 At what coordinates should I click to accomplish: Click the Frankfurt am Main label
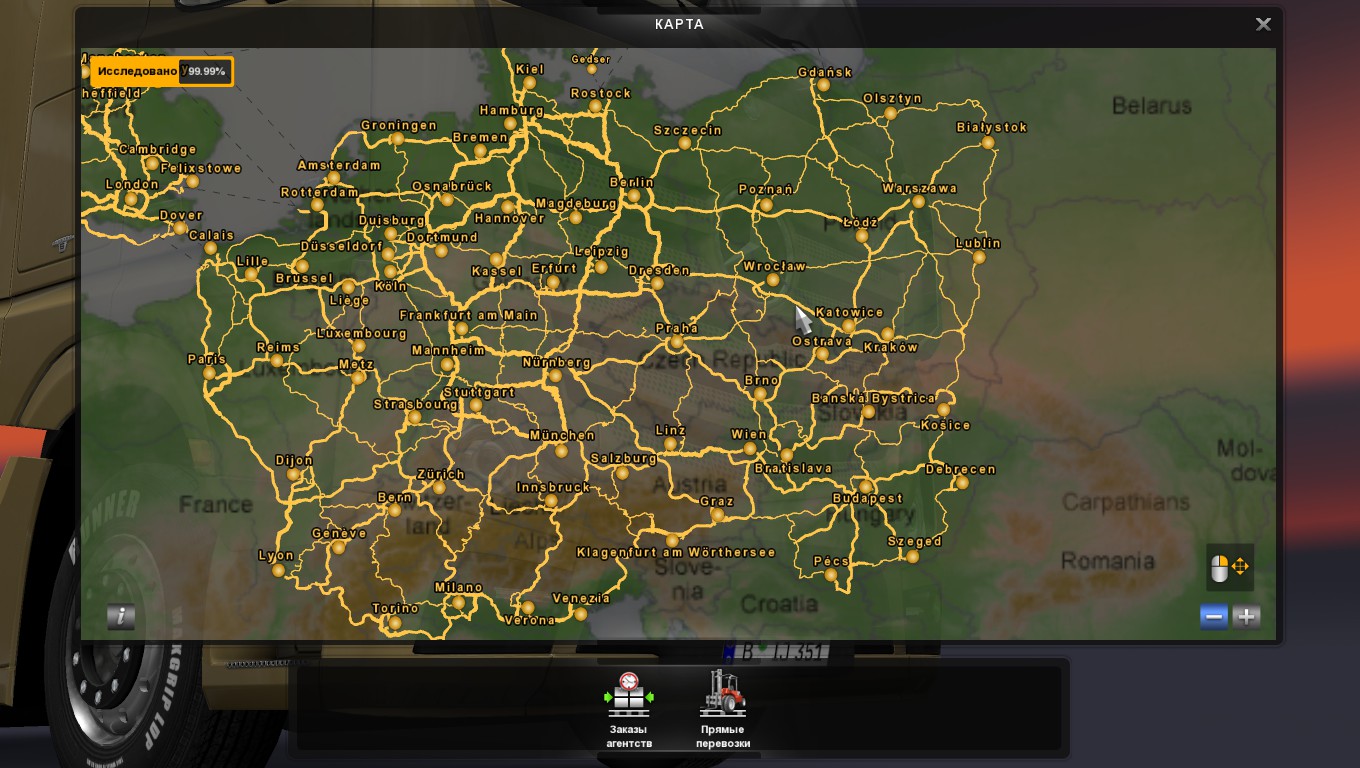coord(469,315)
